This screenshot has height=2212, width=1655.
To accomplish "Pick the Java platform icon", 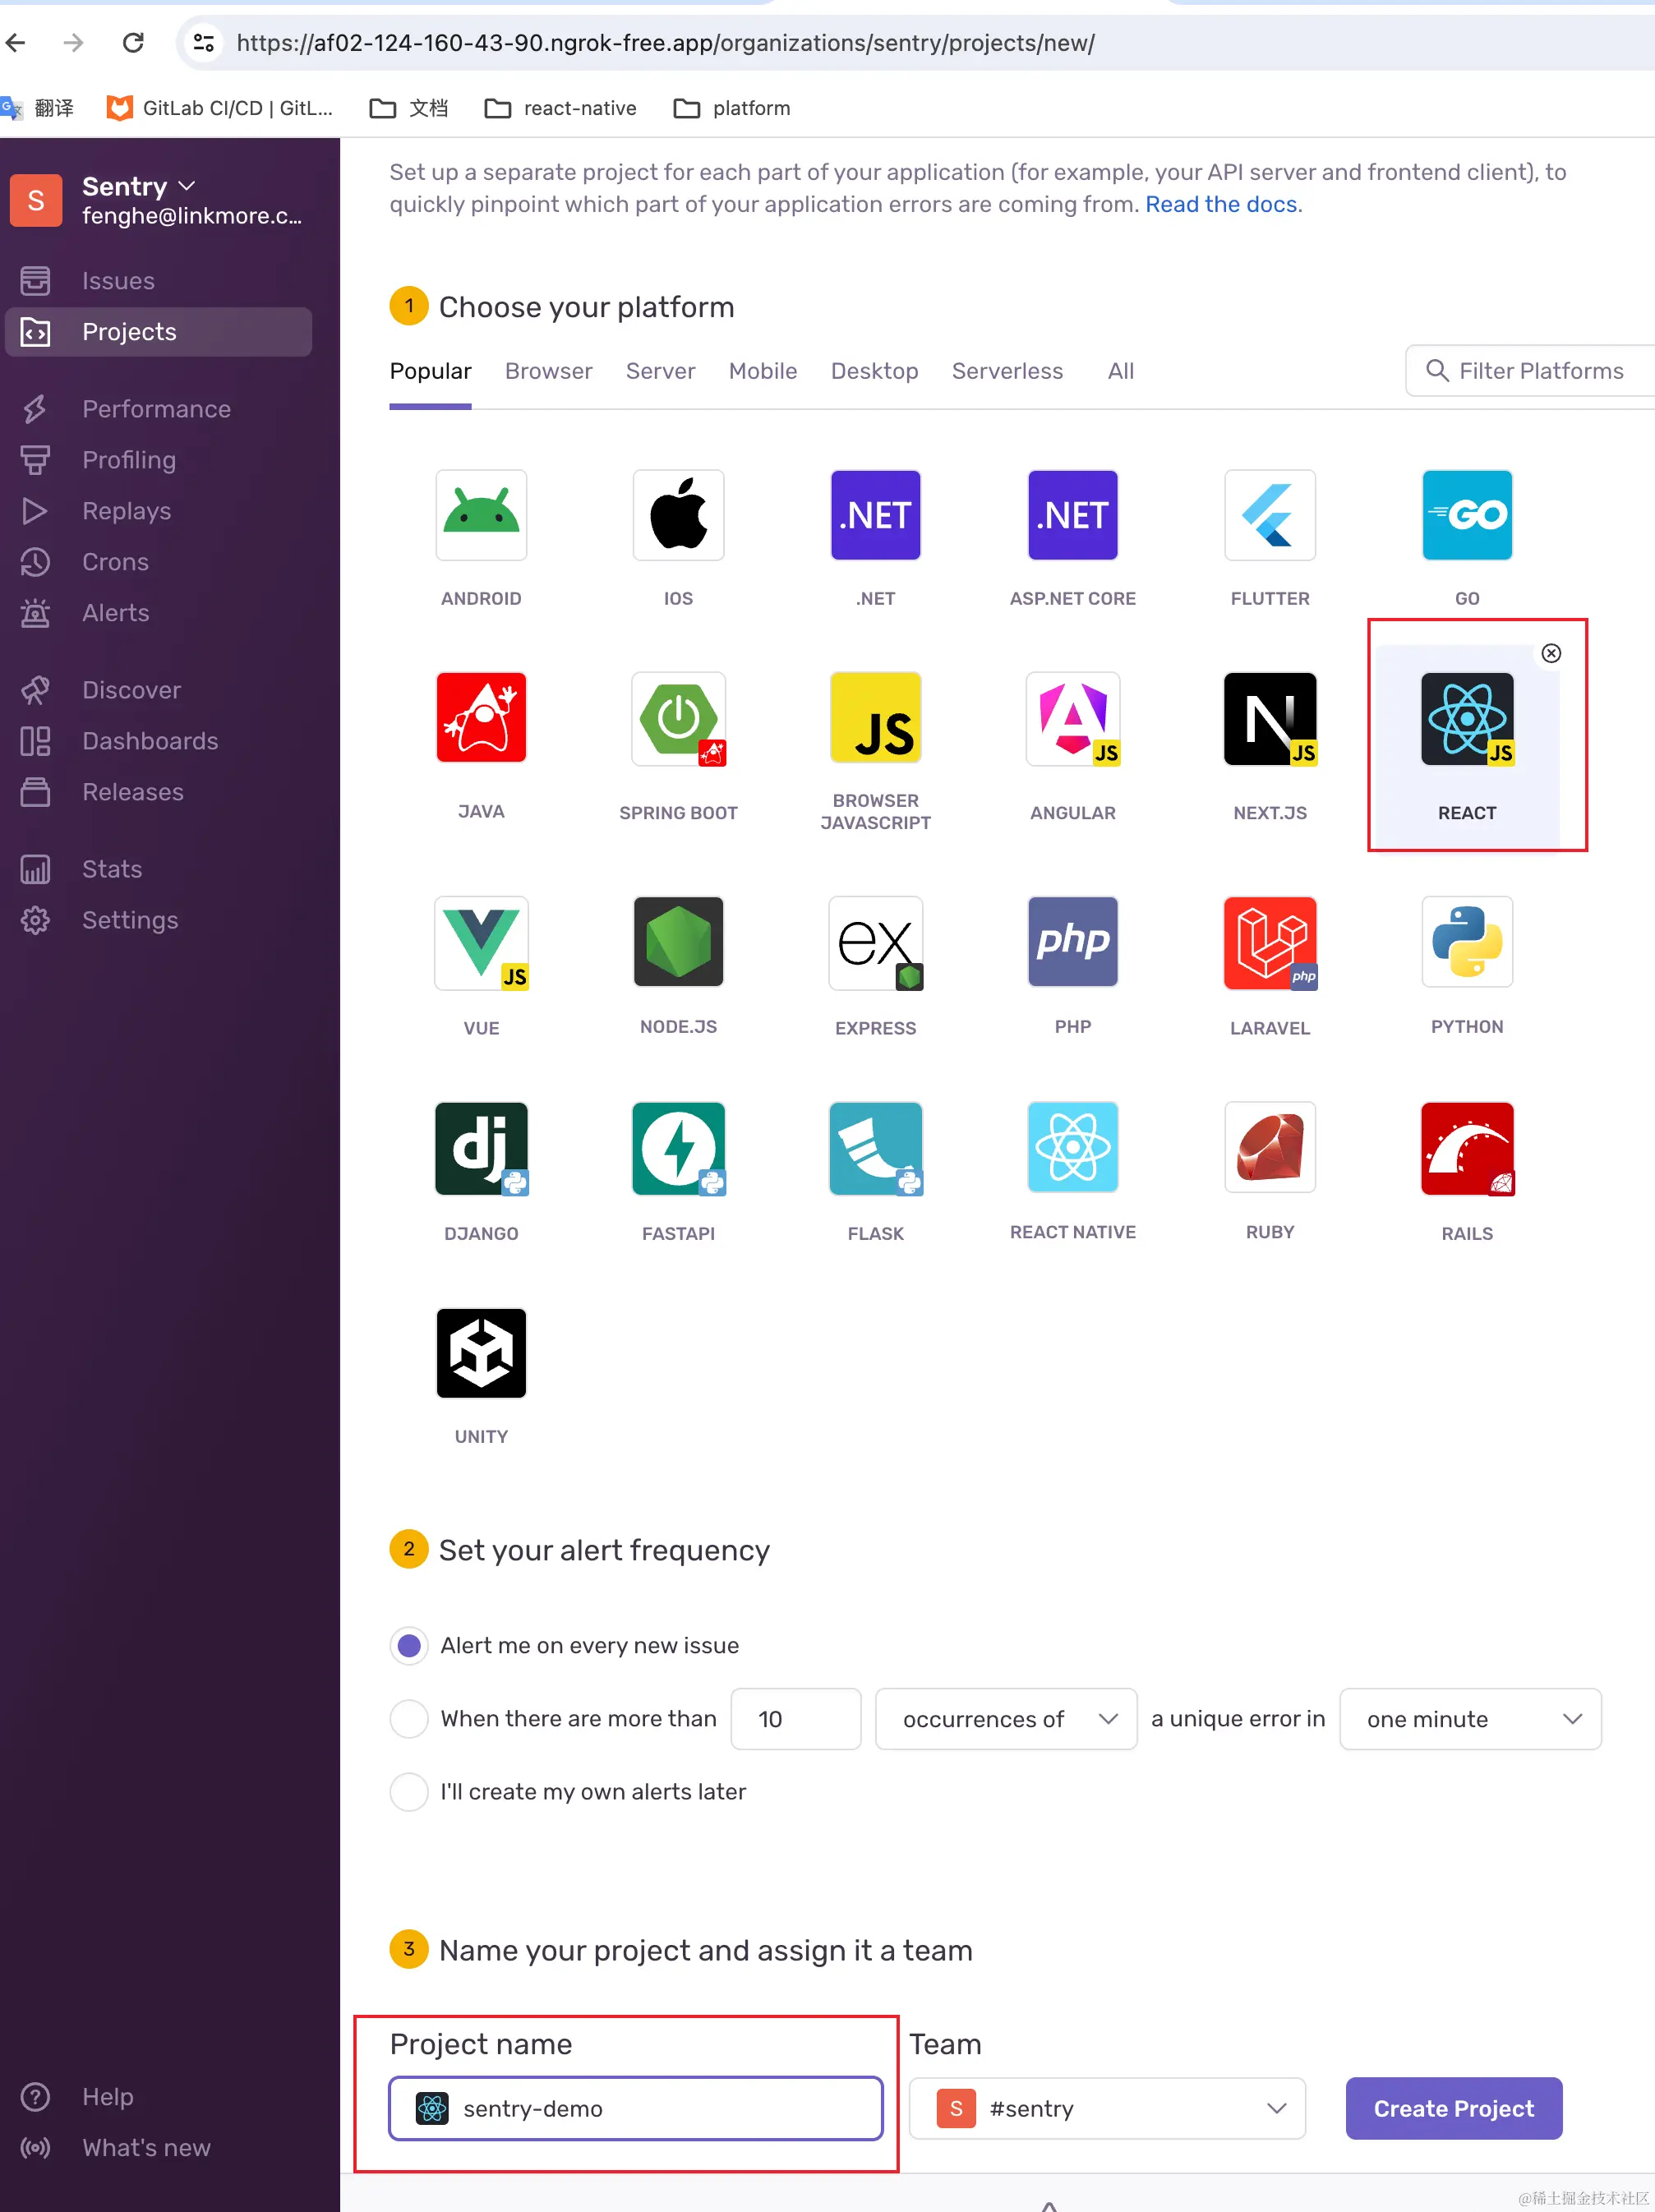I will tap(481, 717).
